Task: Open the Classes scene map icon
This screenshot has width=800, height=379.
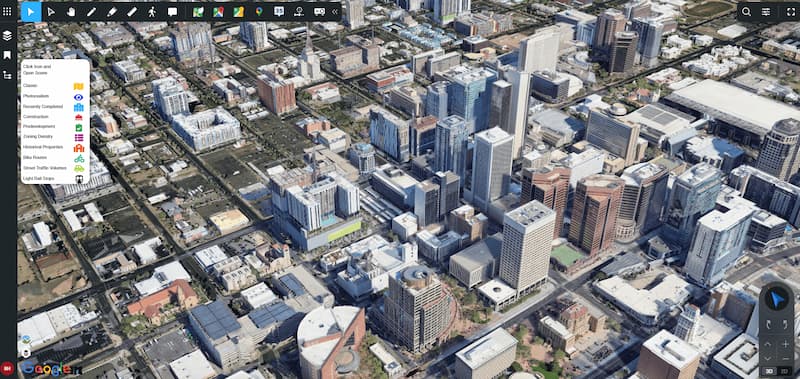Action: click(x=79, y=86)
